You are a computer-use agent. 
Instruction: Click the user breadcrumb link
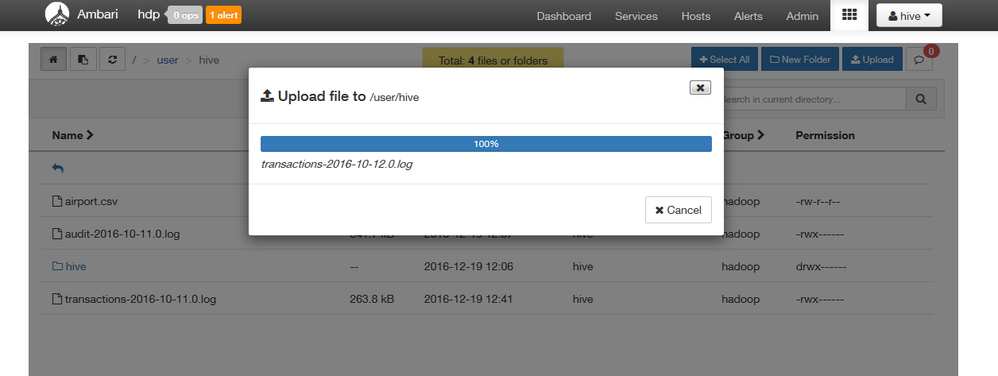click(167, 60)
